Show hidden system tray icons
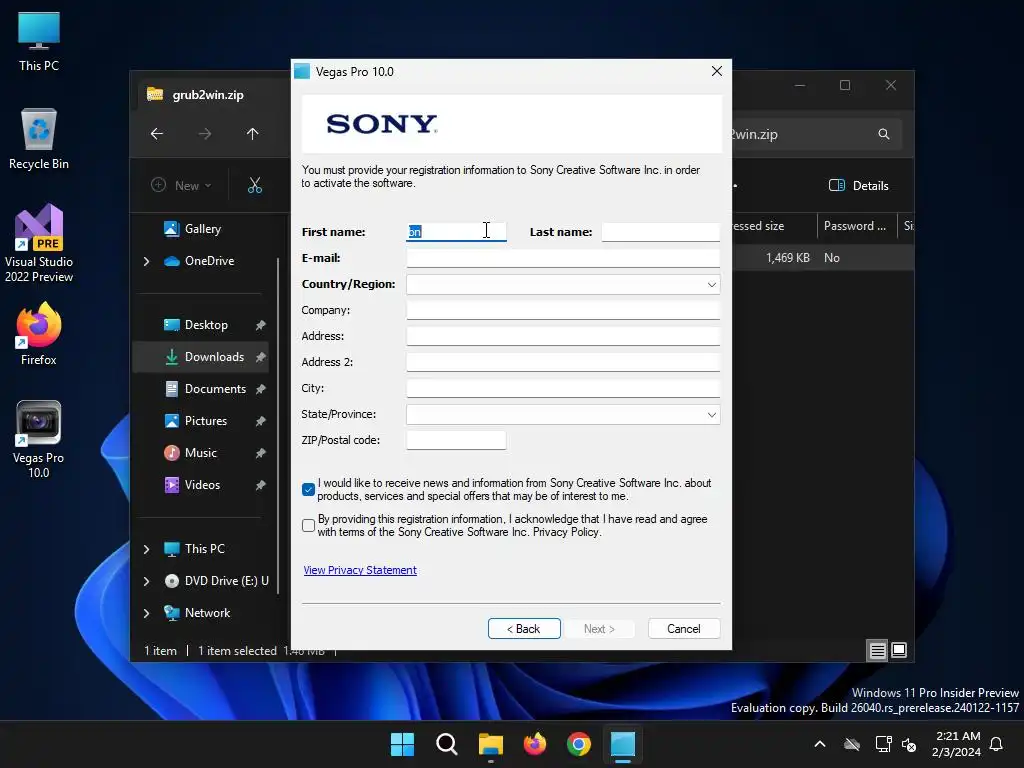Screen dimensions: 1024x768 tap(820, 744)
